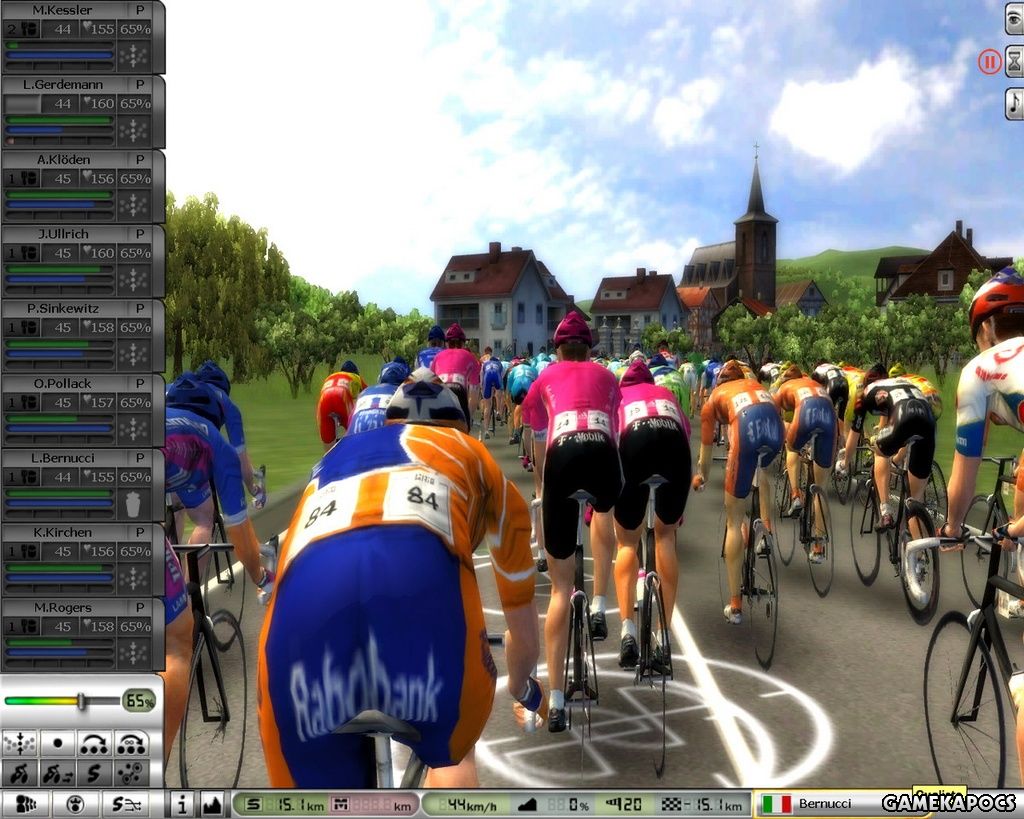Click the 15.1 km distance to finish readout
Image resolution: width=1024 pixels, height=819 pixels.
coord(702,805)
